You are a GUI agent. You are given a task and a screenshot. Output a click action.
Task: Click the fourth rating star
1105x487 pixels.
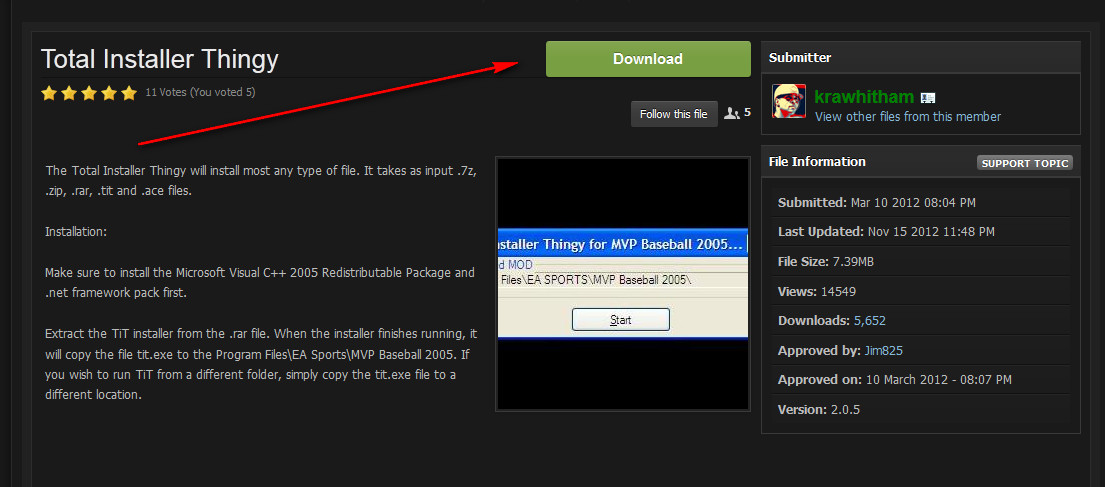109,93
